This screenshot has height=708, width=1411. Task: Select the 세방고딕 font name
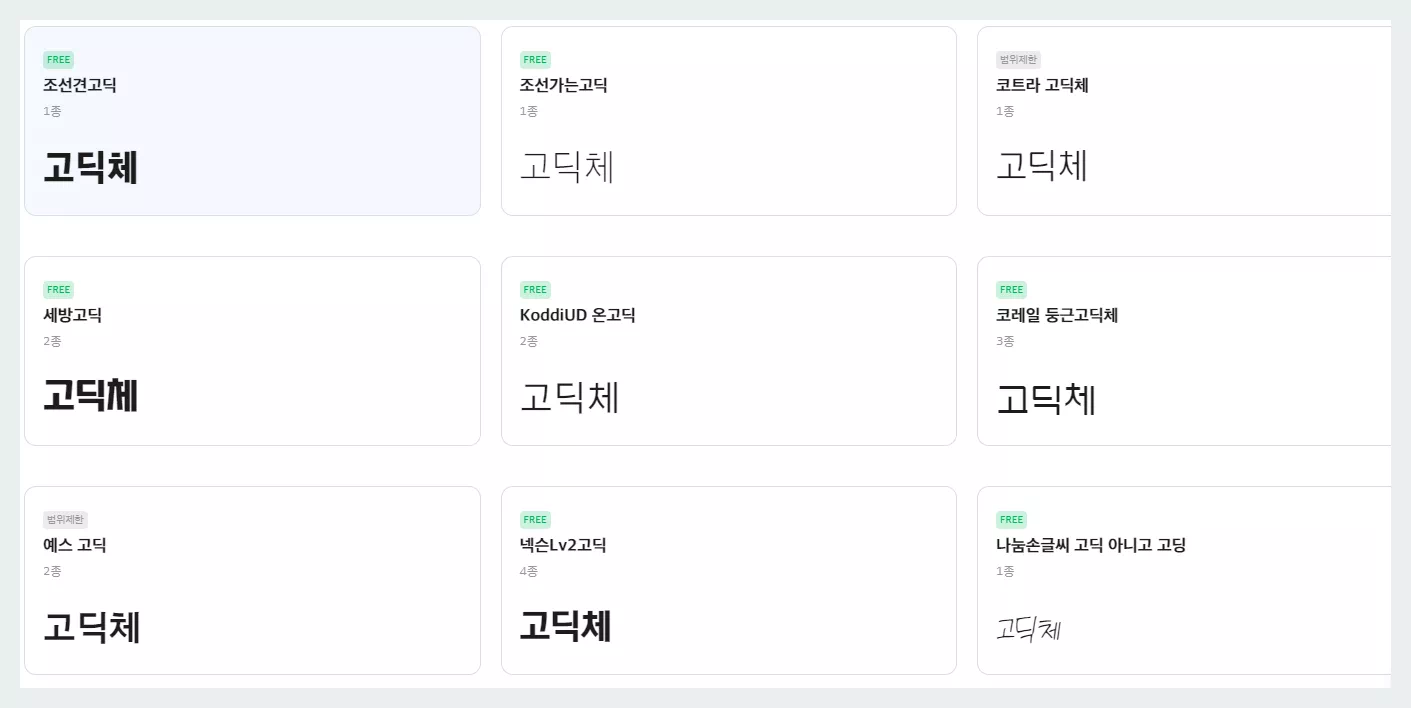click(x=71, y=314)
